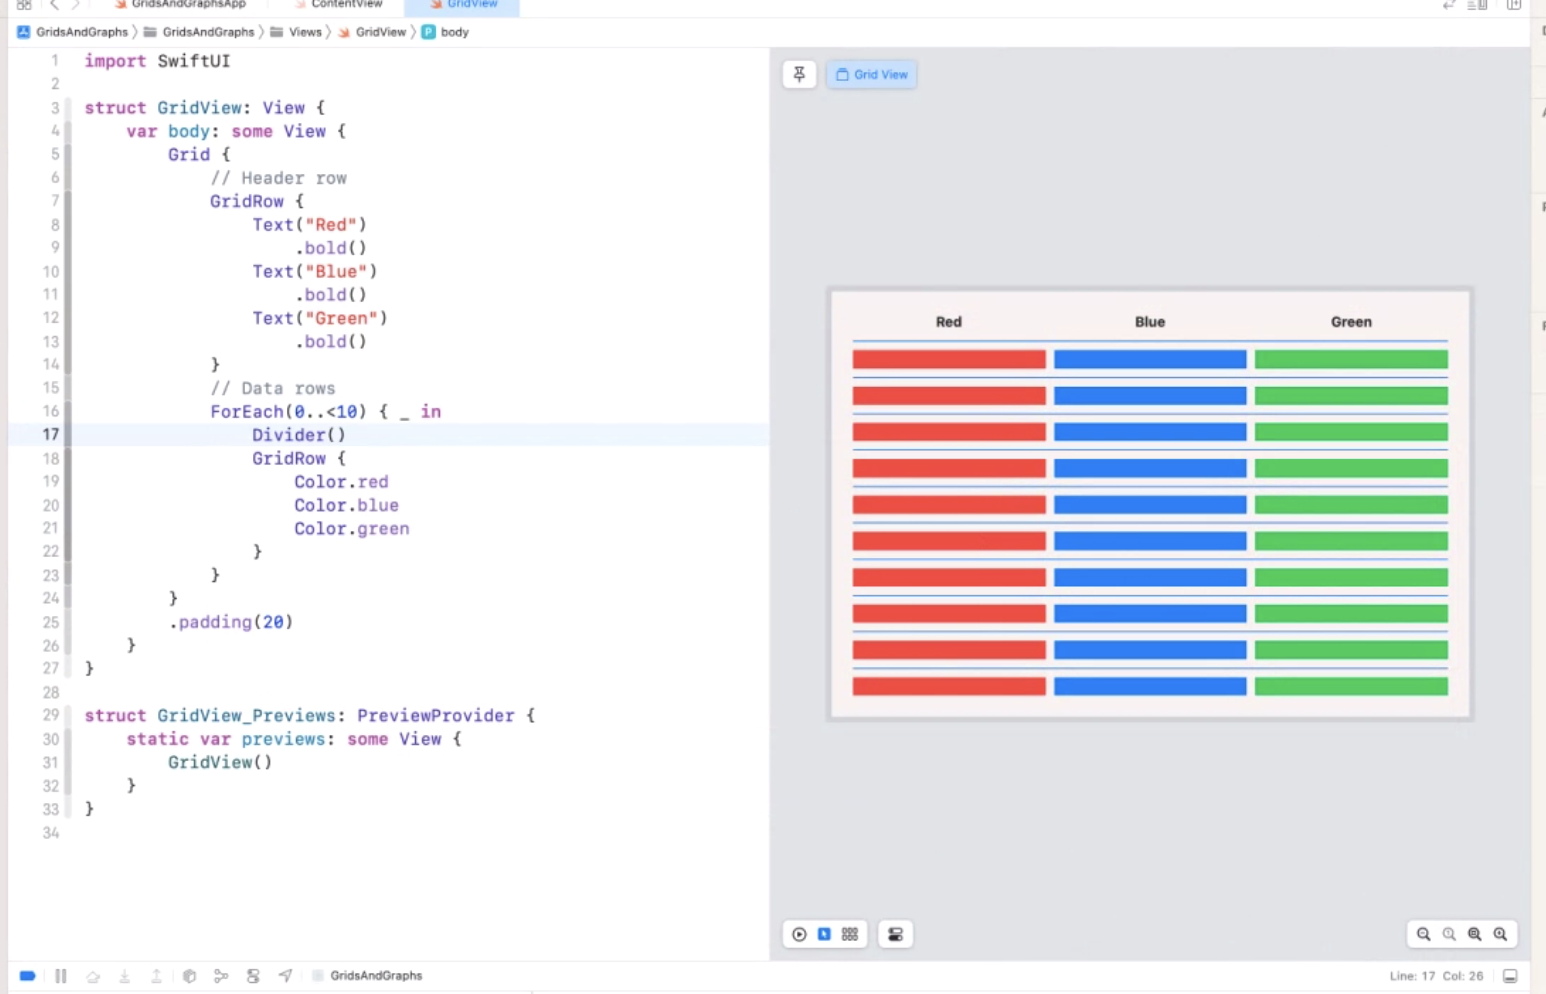This screenshot has height=994, width=1546.
Task: Click the step out debug icon
Action: coord(157,976)
